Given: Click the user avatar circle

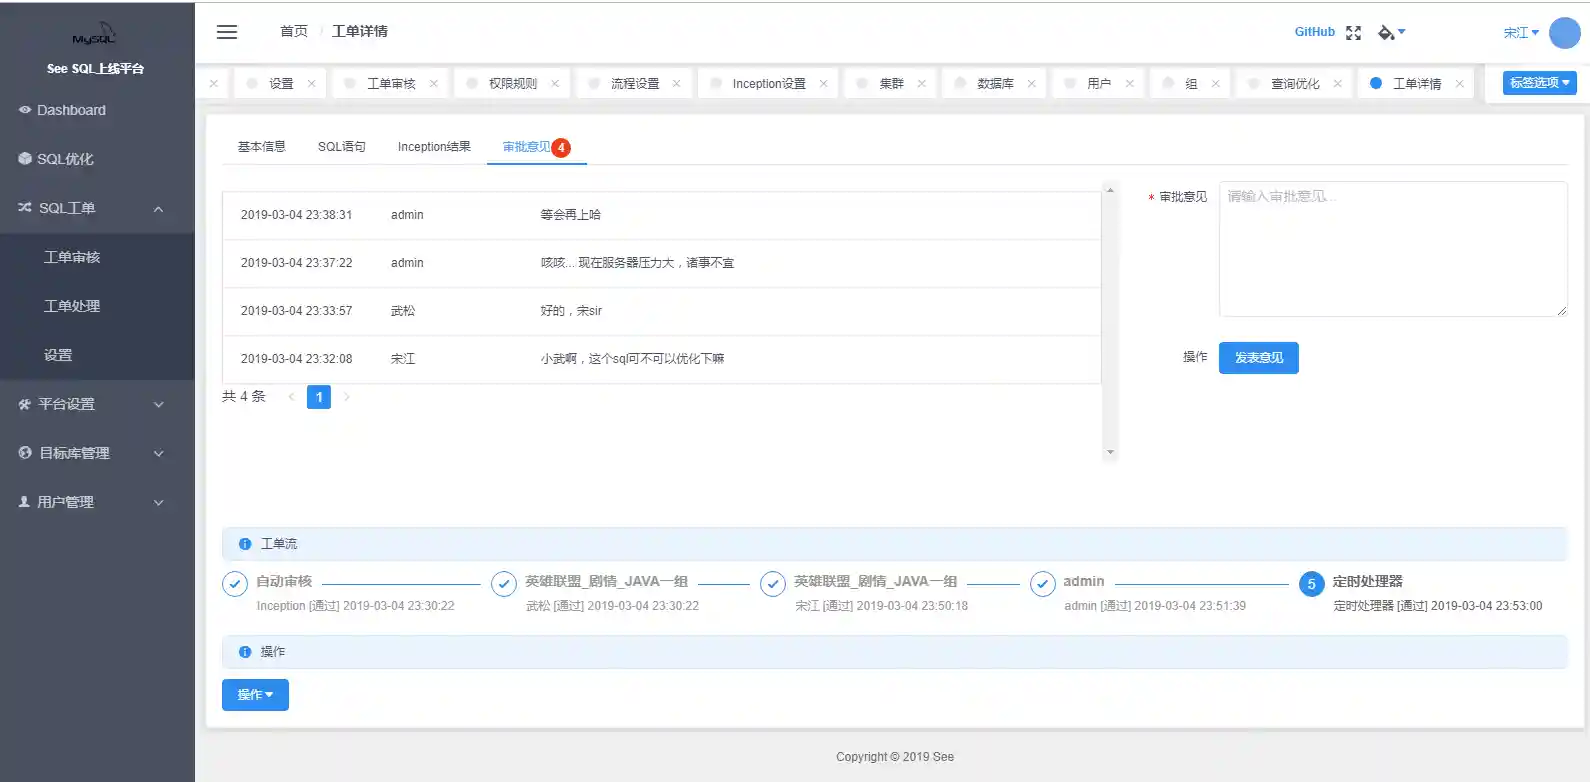Looking at the screenshot, I should [x=1564, y=33].
